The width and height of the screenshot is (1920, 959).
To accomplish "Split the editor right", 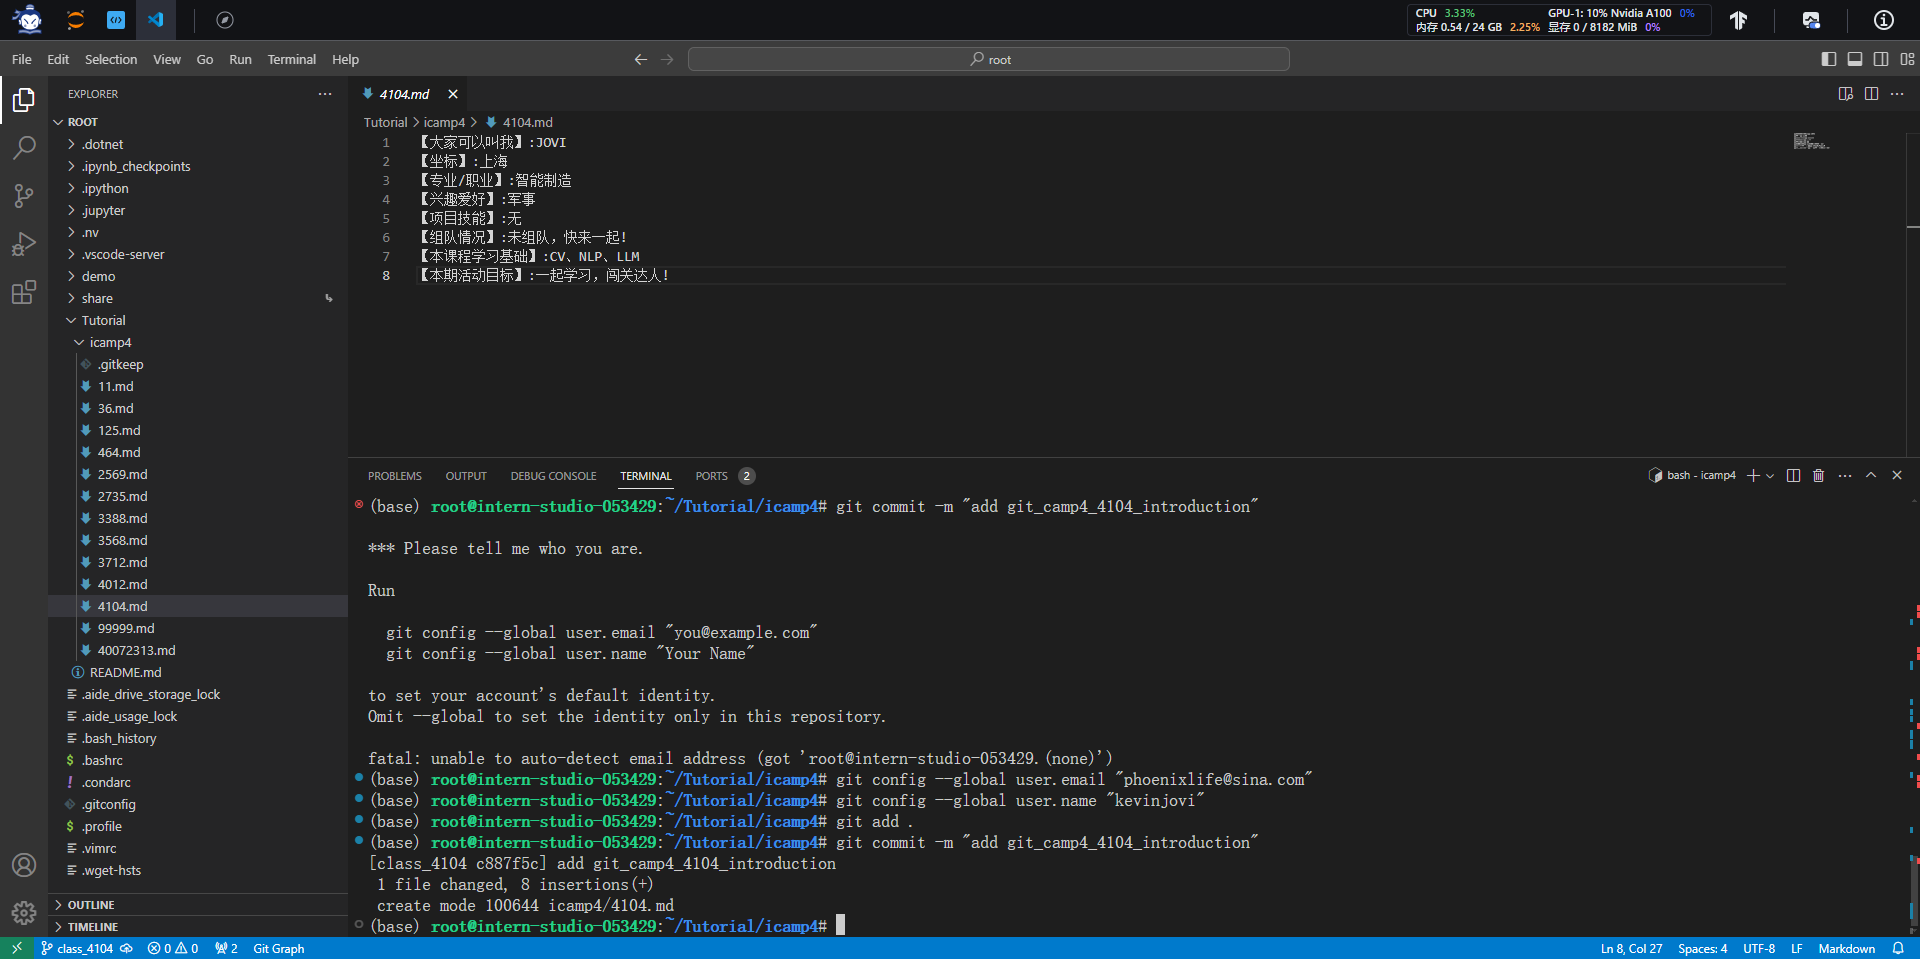I will coord(1871,94).
